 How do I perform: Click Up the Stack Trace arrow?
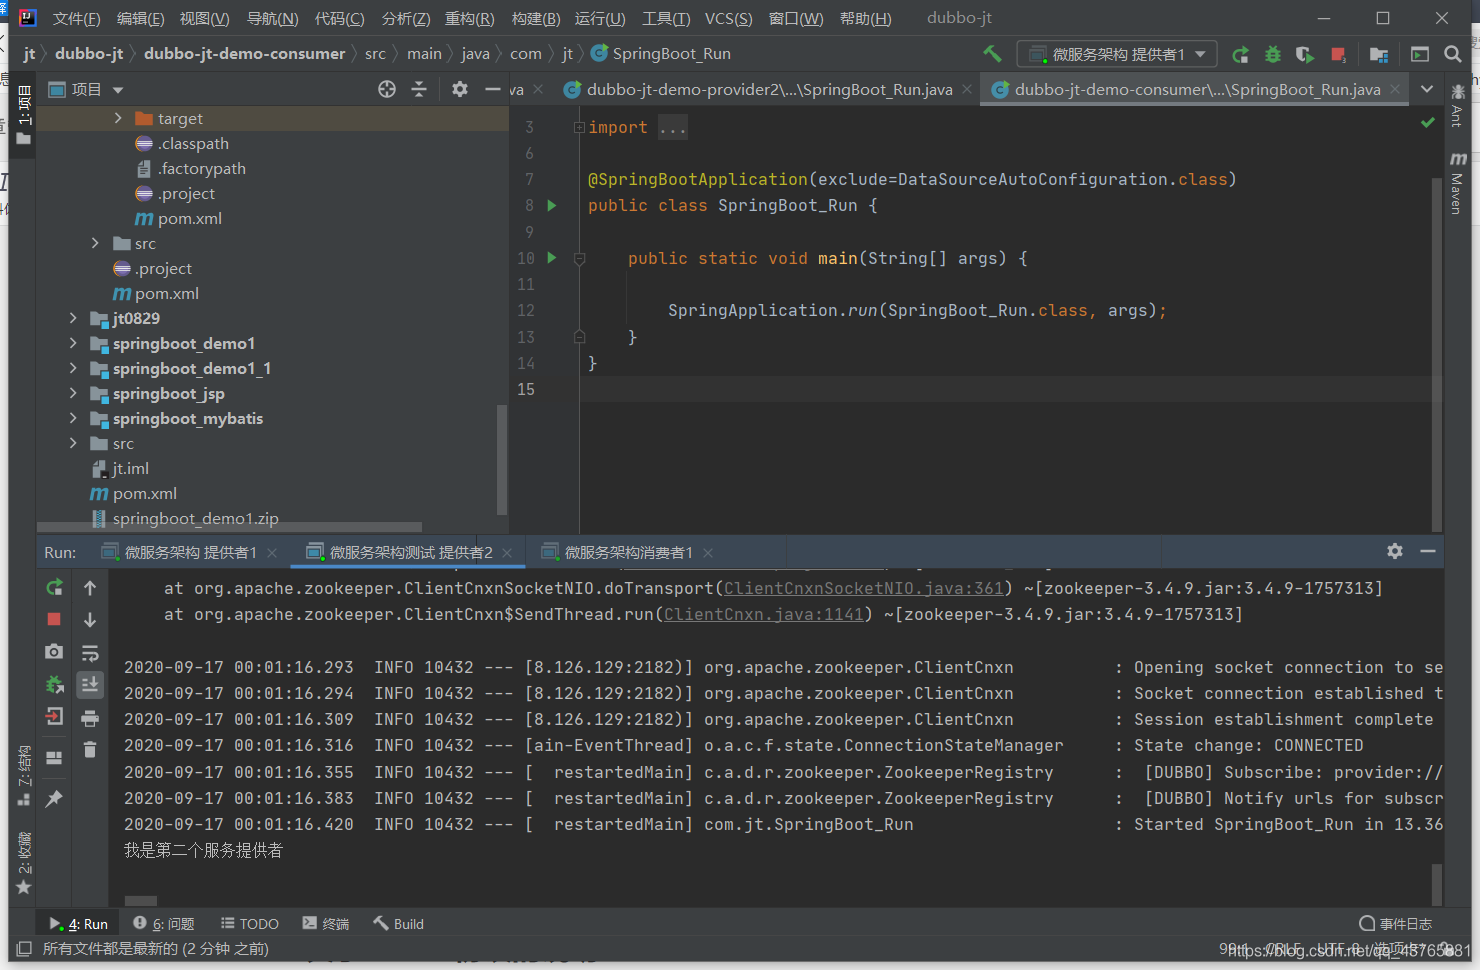pos(90,588)
